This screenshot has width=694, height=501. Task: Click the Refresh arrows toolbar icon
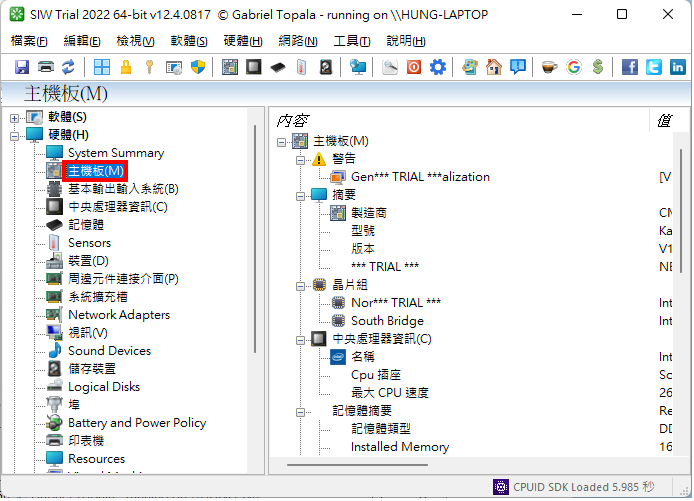(68, 67)
